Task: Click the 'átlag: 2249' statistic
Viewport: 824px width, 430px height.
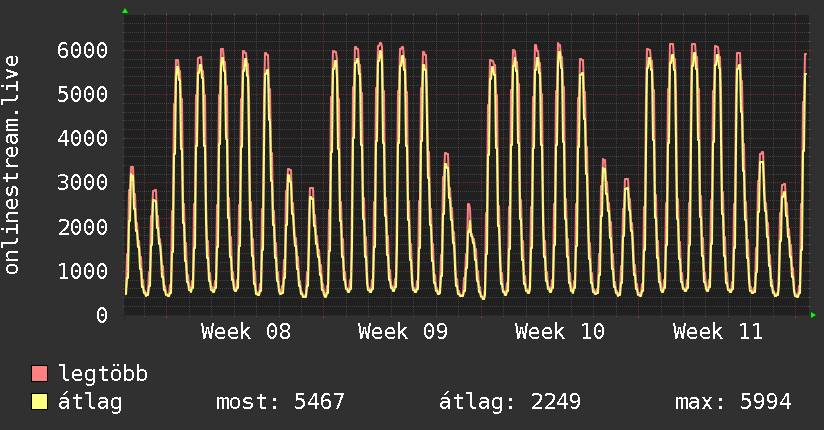Action: coord(510,402)
